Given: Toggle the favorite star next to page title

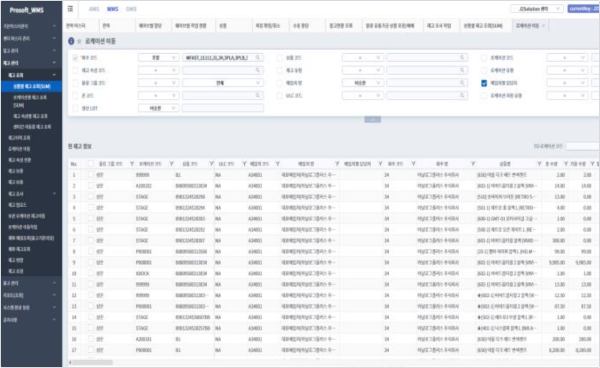Looking at the screenshot, I should (80, 41).
